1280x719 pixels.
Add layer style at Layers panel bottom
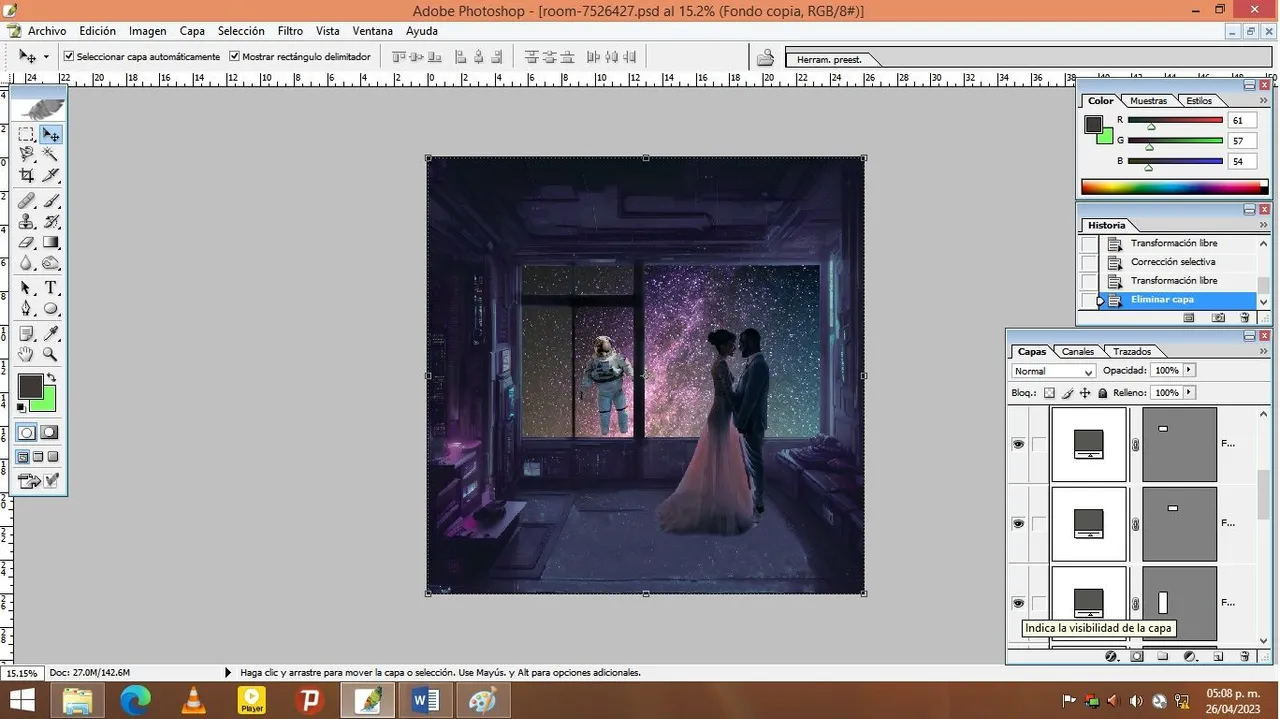pos(1111,657)
